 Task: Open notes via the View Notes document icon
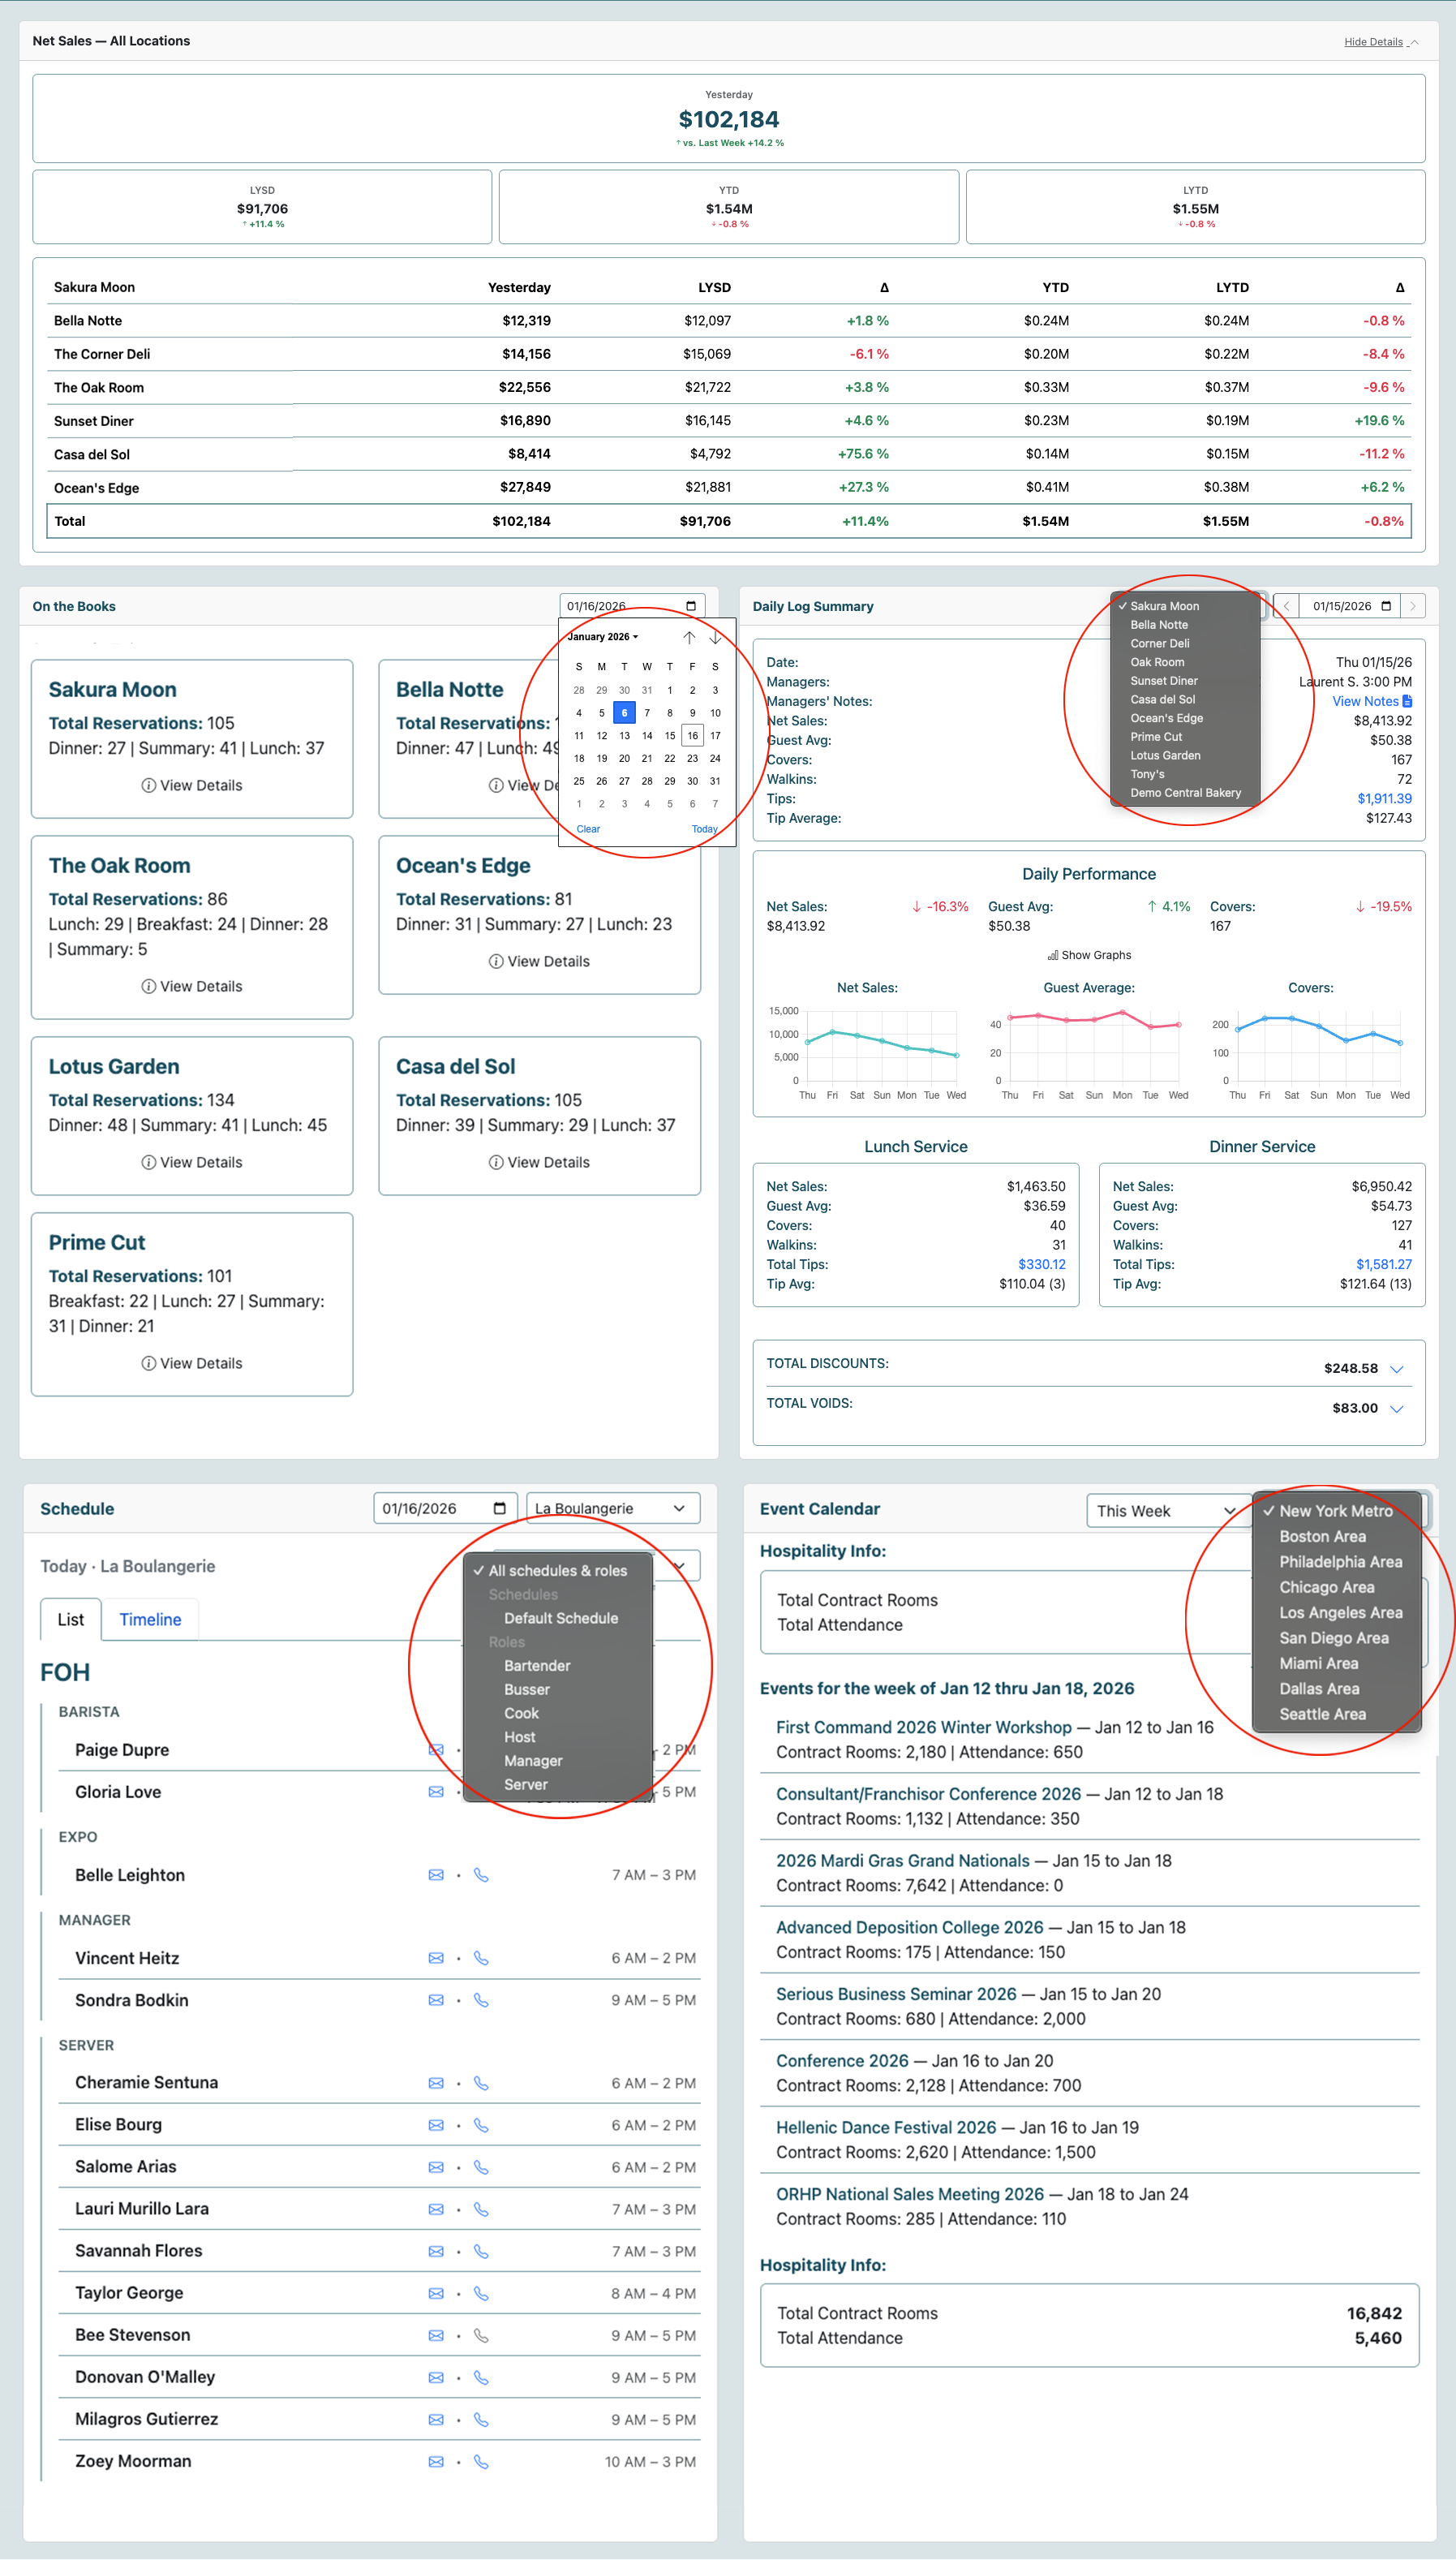(x=1408, y=701)
